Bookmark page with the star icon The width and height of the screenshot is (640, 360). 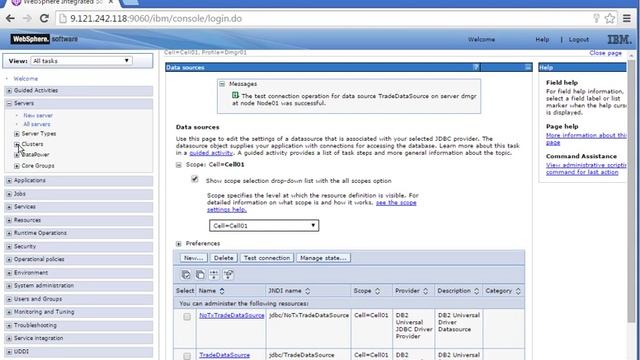click(x=610, y=18)
